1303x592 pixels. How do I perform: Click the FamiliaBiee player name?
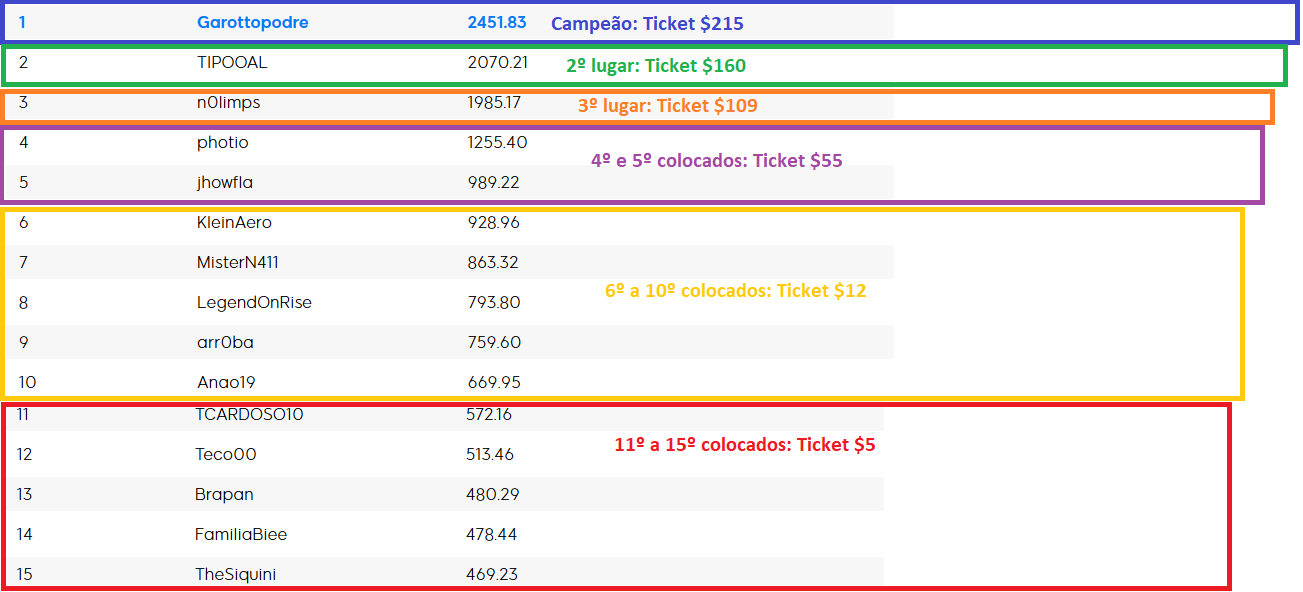coord(241,534)
